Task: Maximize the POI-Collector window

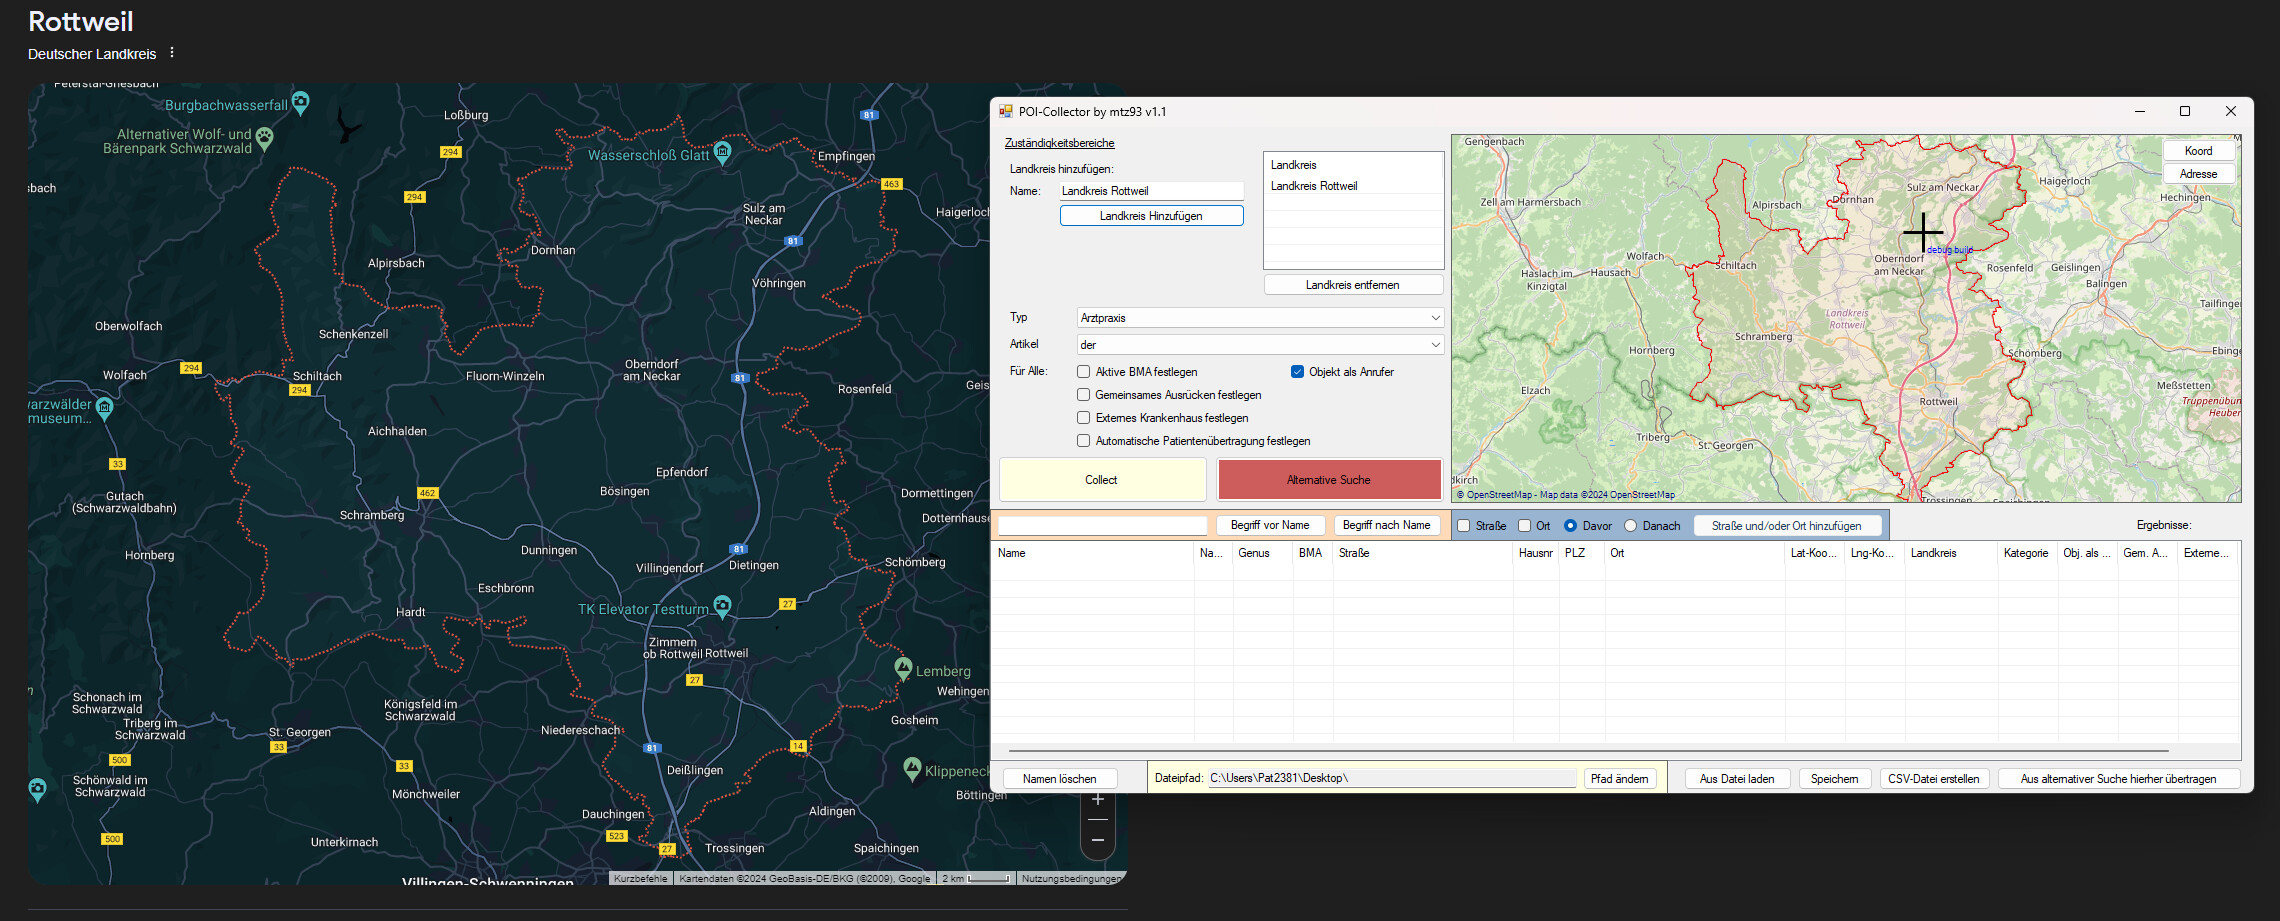Action: click(x=2185, y=111)
